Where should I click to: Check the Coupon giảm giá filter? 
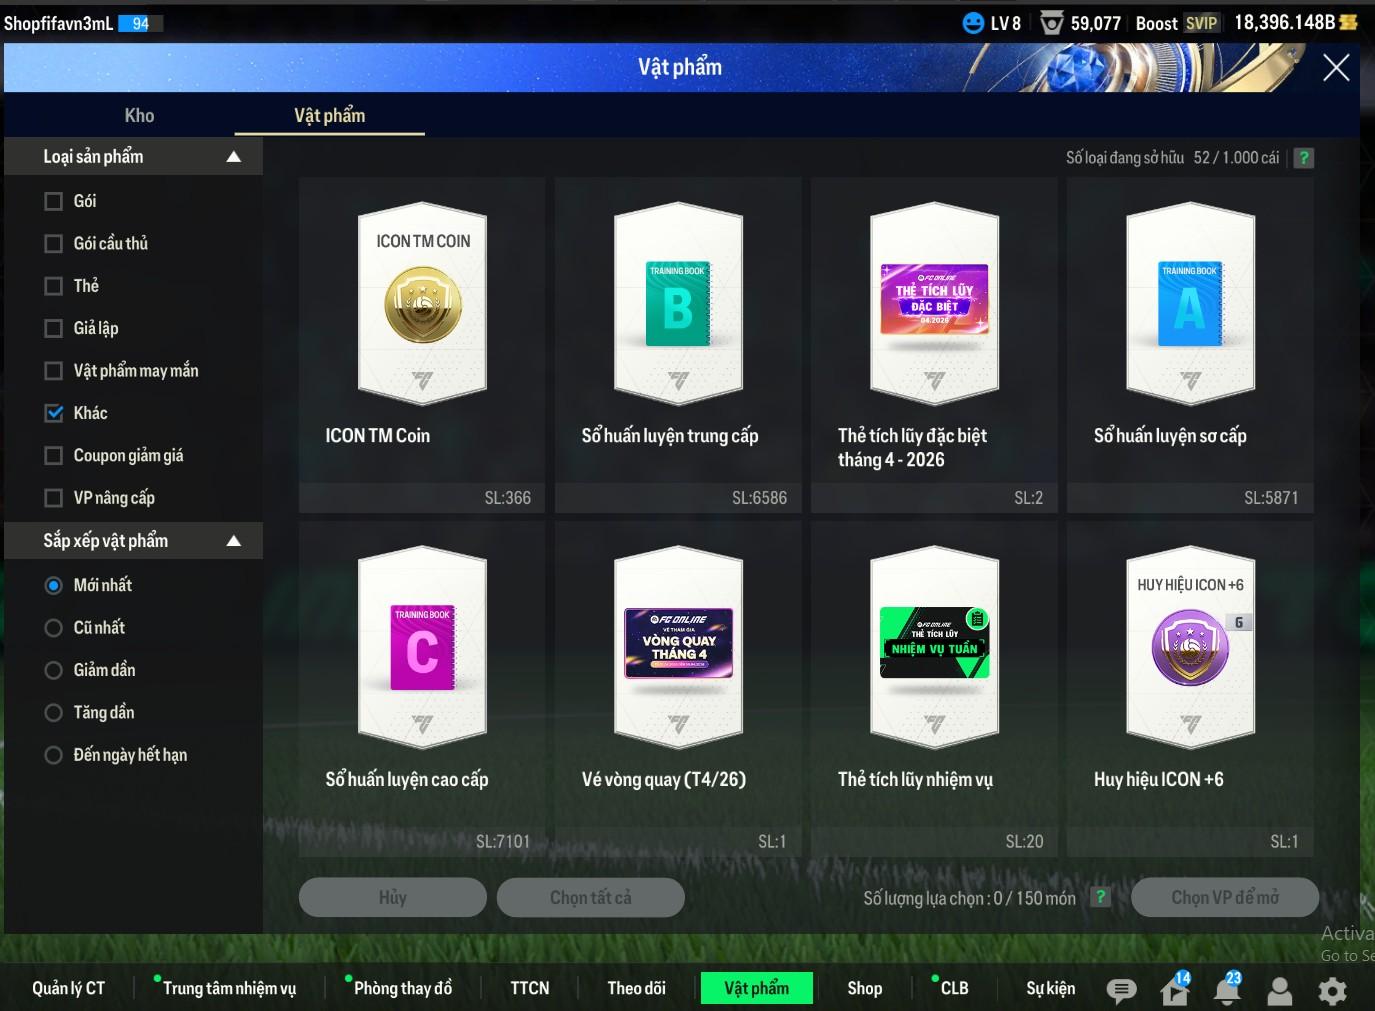click(x=54, y=456)
